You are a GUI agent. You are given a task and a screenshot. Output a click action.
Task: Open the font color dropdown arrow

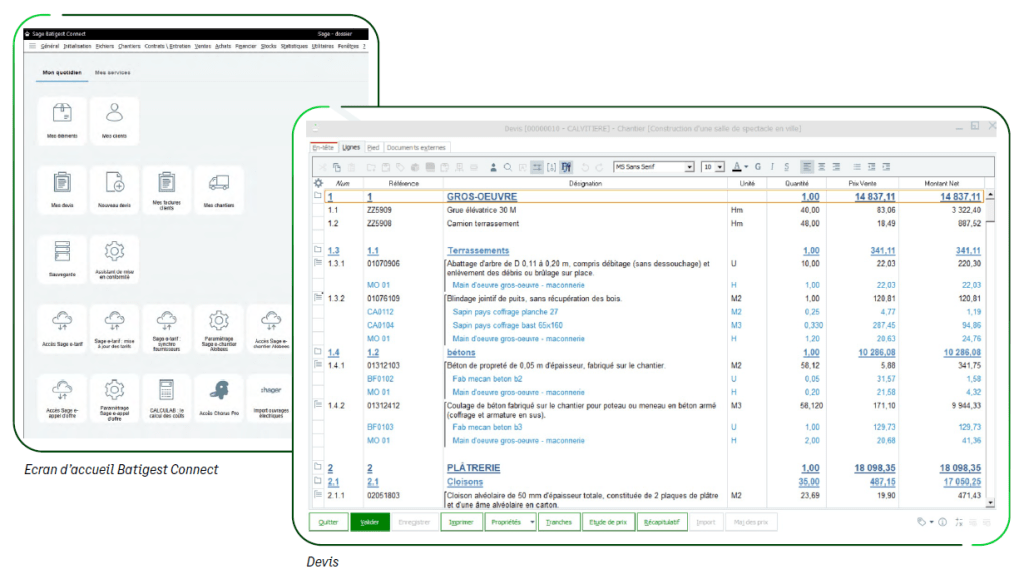746,167
